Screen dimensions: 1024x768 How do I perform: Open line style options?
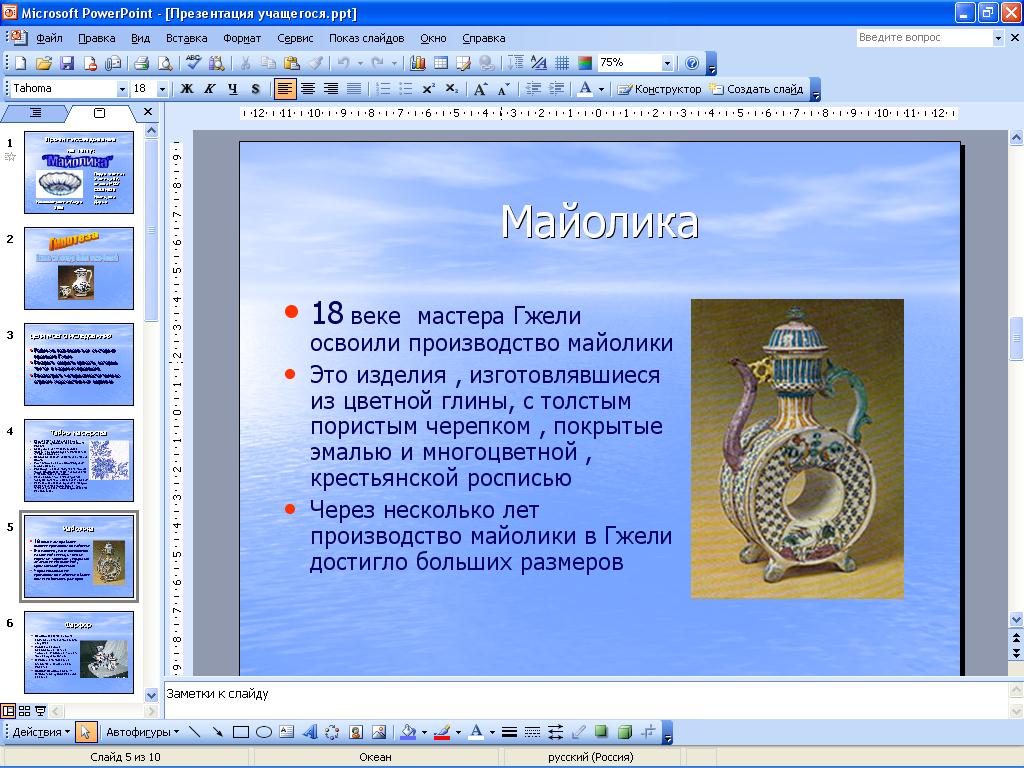pos(509,732)
